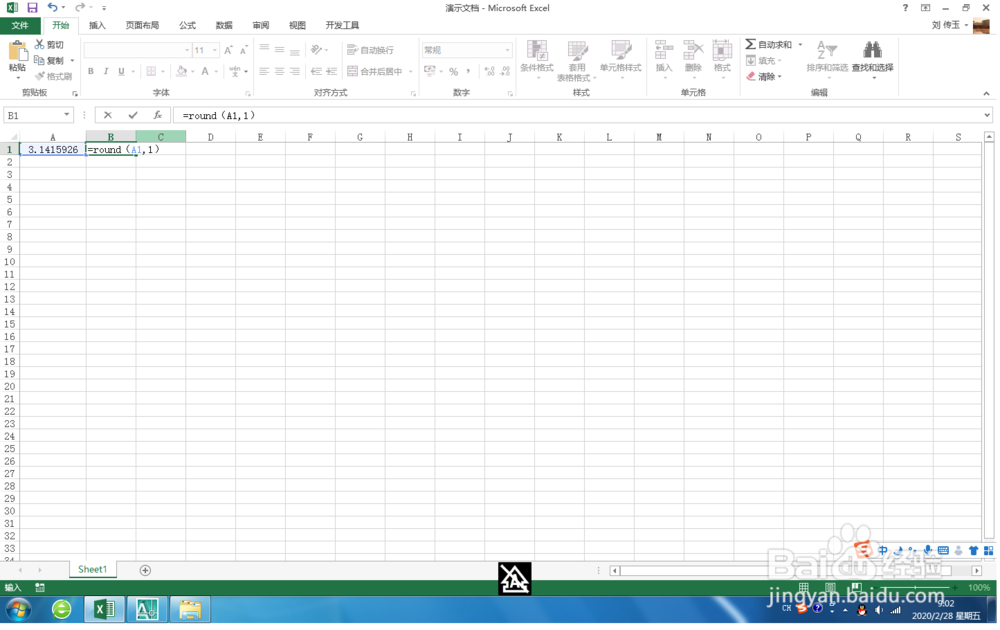1000x630 pixels.
Task: Click the AutoSum (自动求和) icon
Action: [750, 44]
